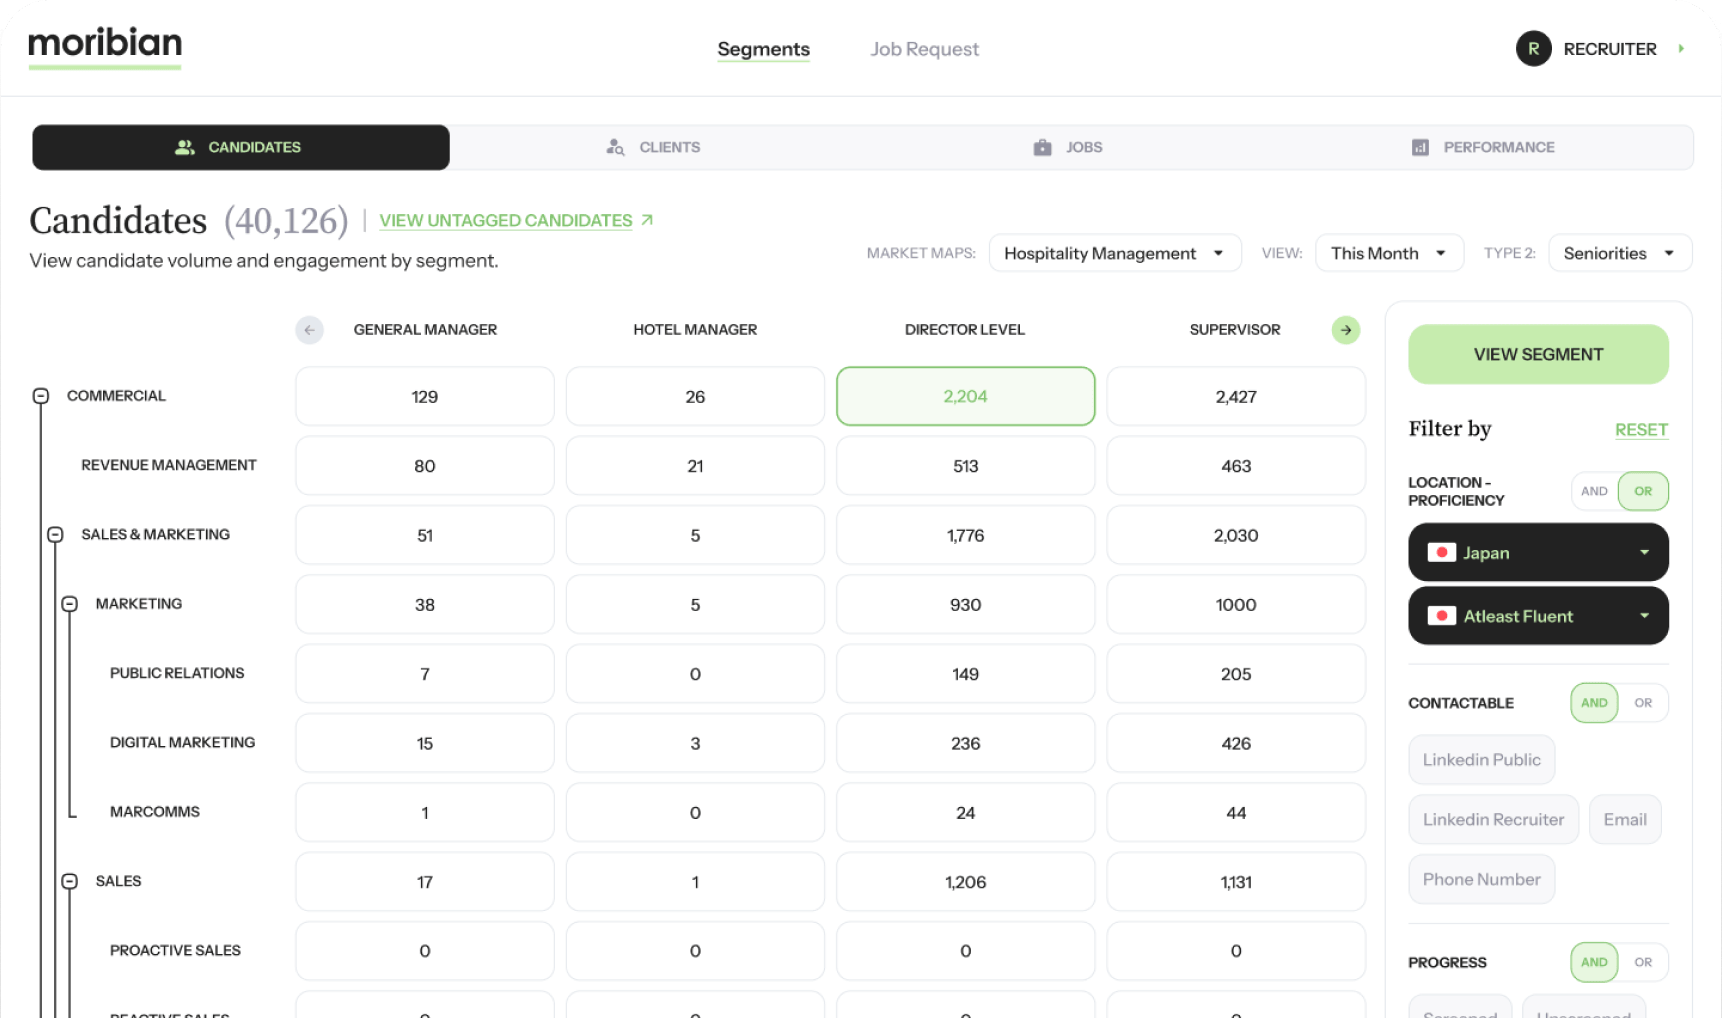
Task: Select the Commercial Director Level cell 2,204
Action: point(965,396)
